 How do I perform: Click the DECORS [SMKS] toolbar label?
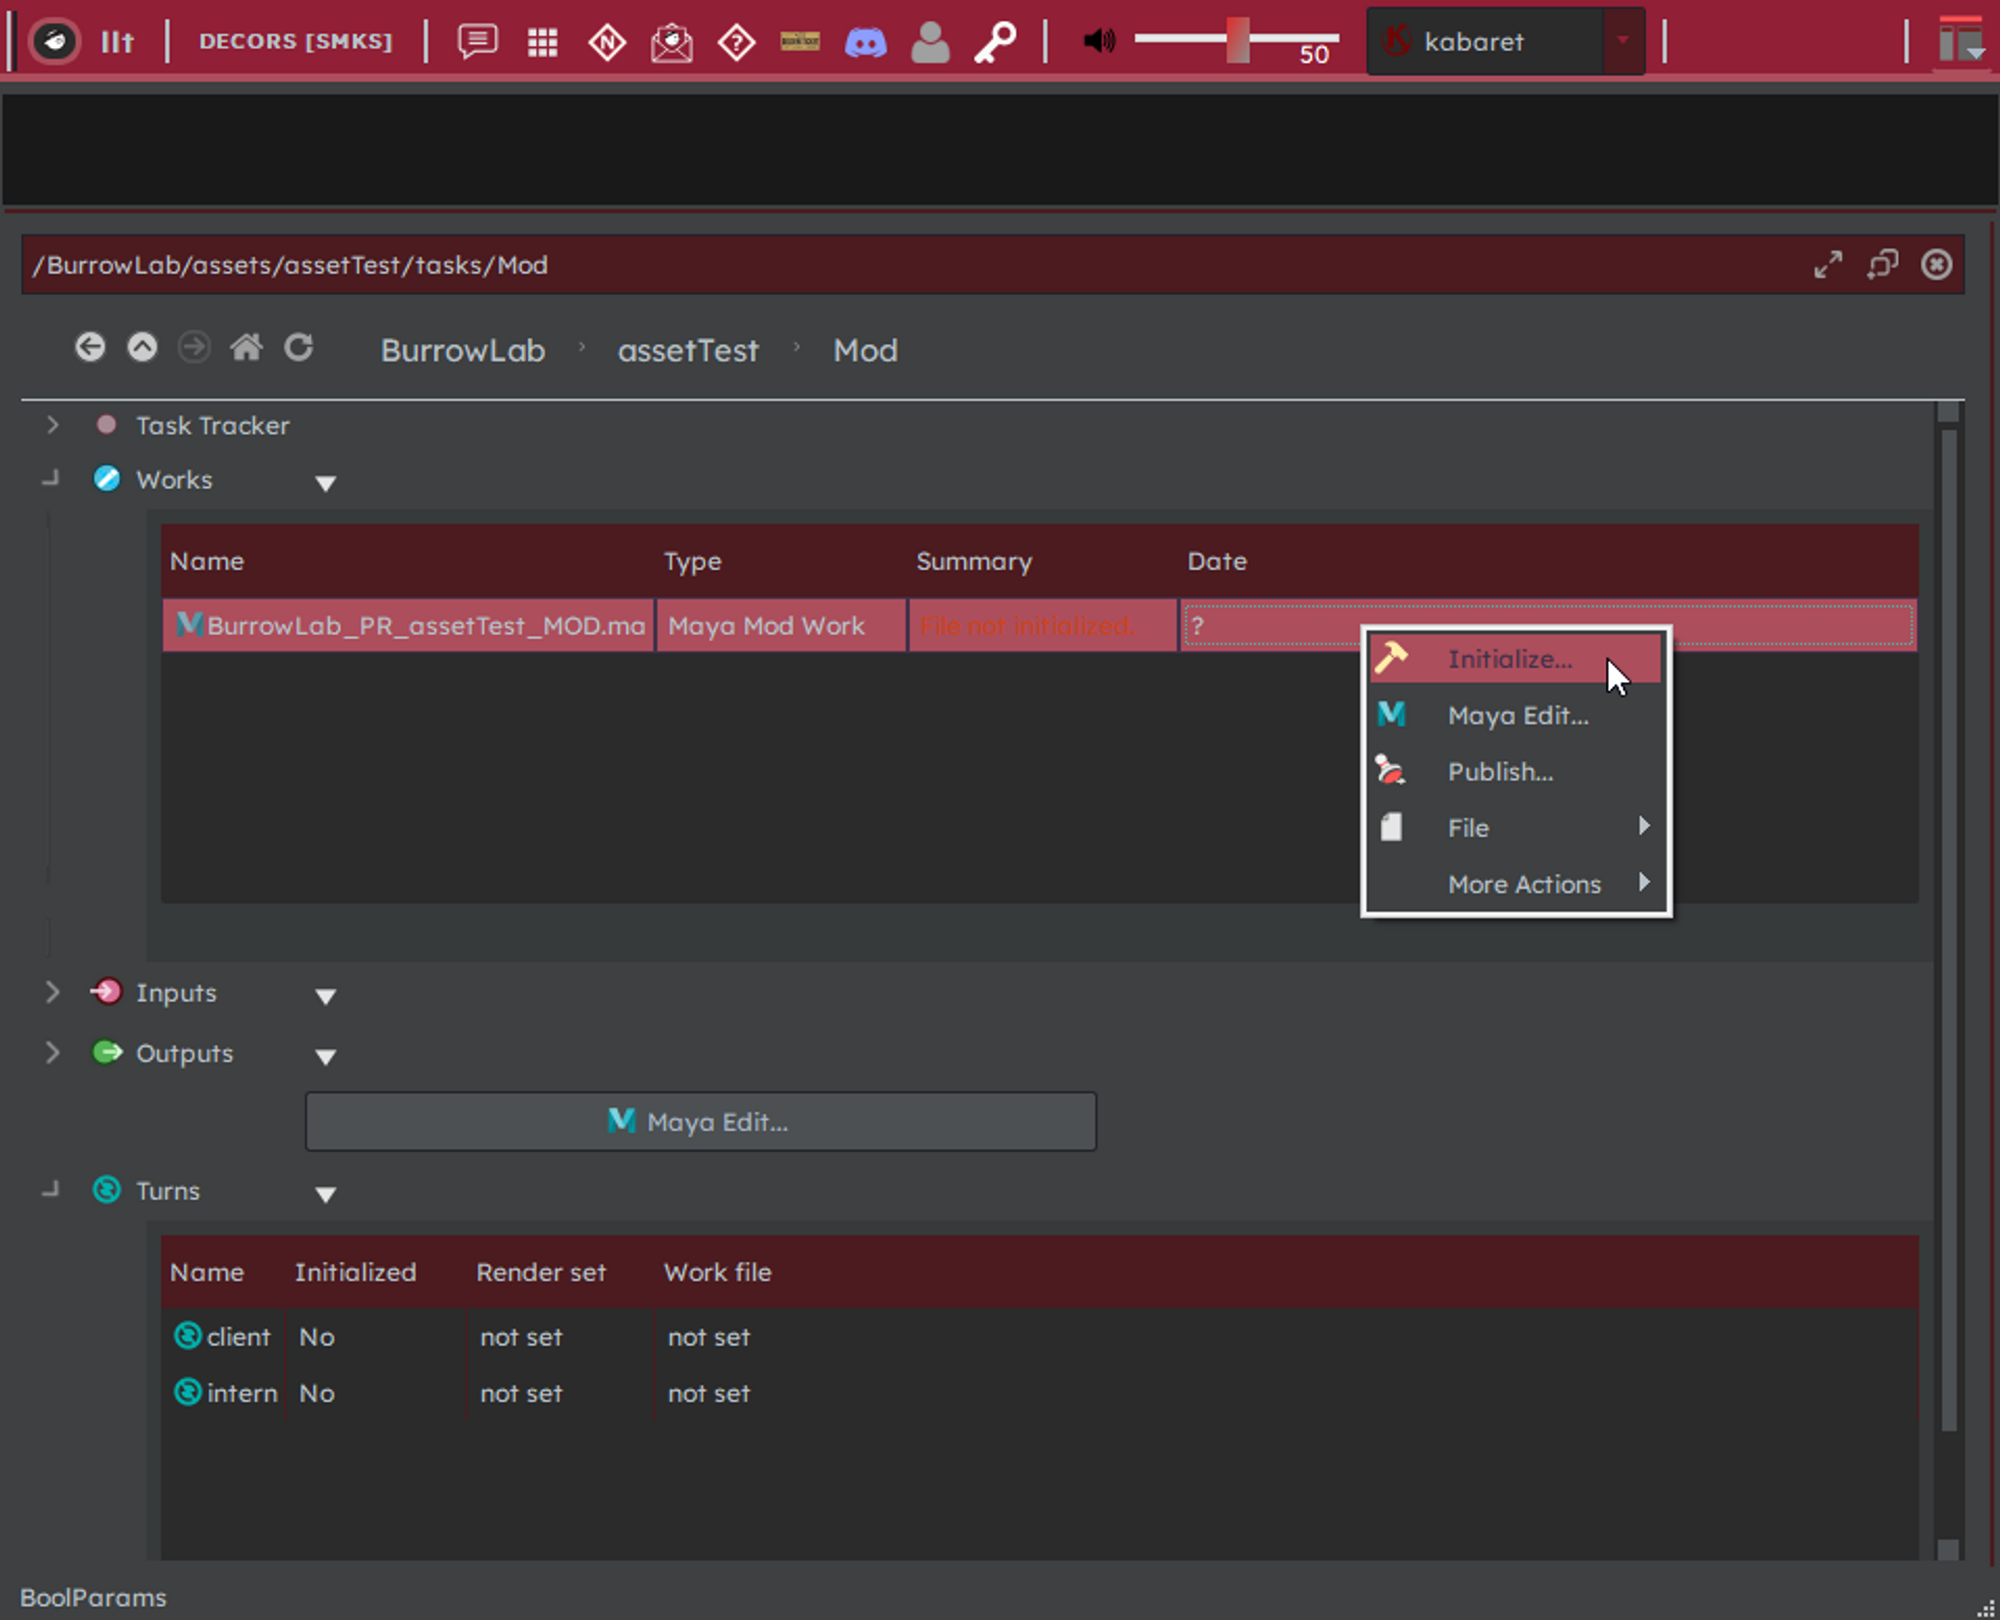(295, 41)
